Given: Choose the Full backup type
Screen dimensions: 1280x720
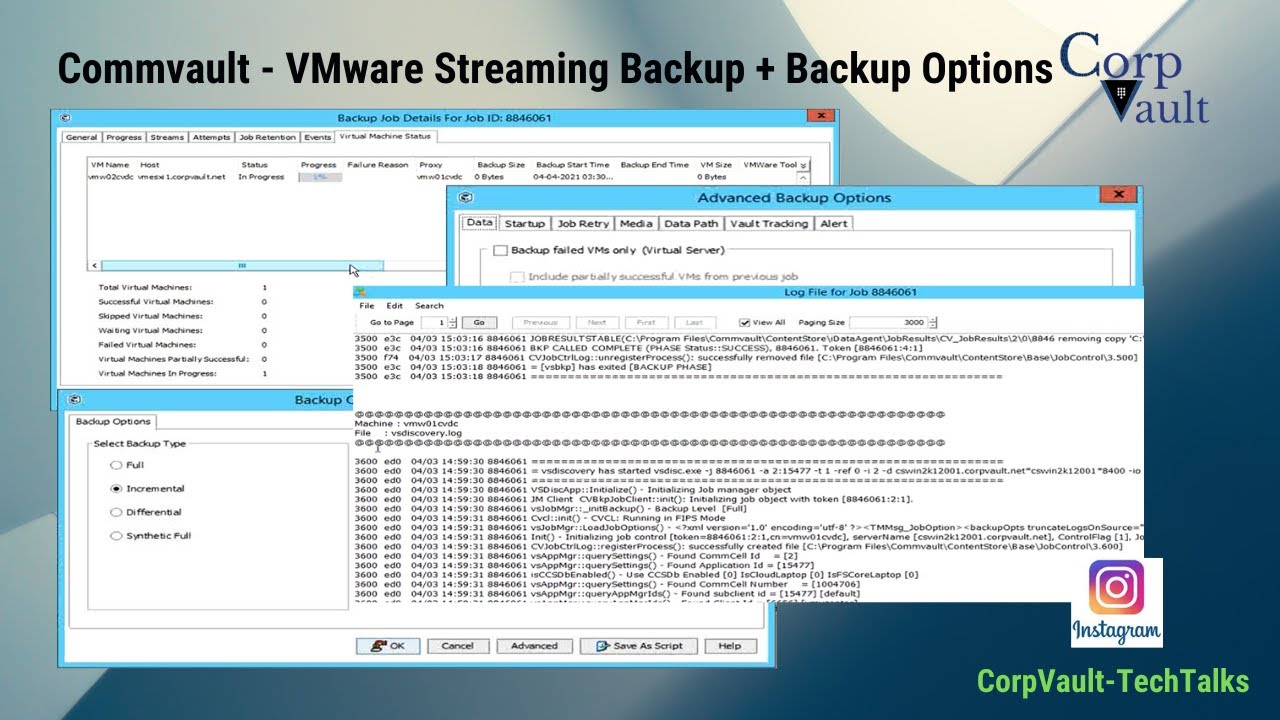Looking at the screenshot, I should click(x=116, y=465).
